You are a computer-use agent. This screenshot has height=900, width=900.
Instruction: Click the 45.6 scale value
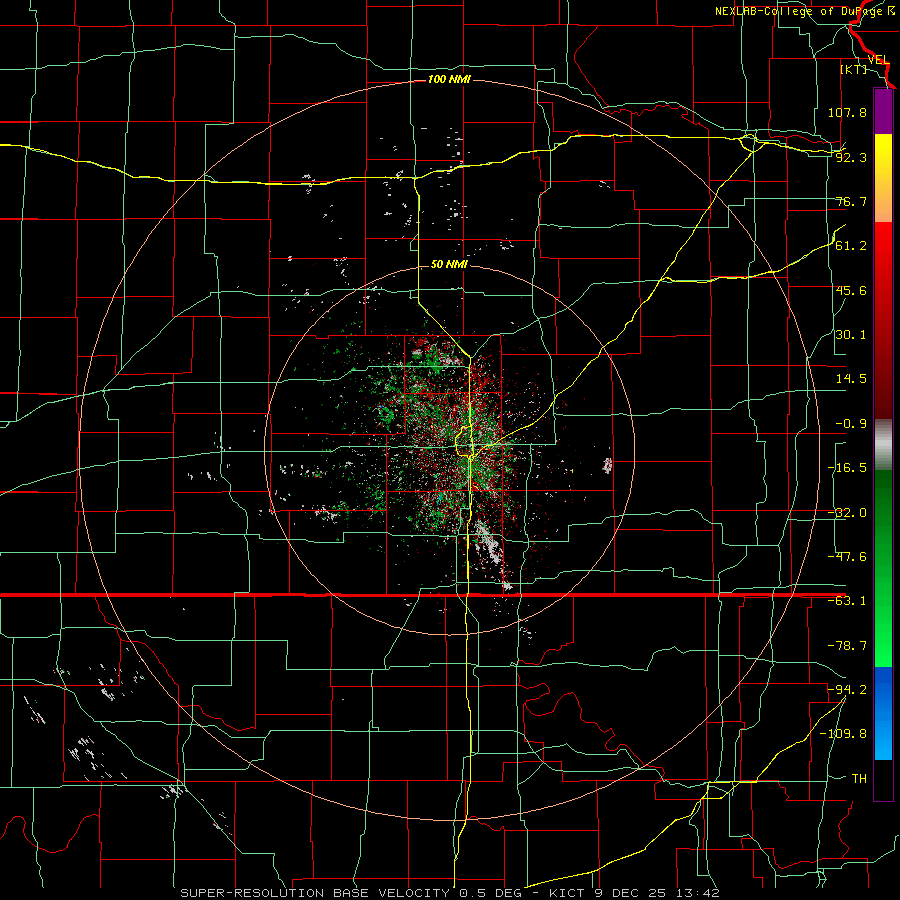pyautogui.click(x=851, y=290)
